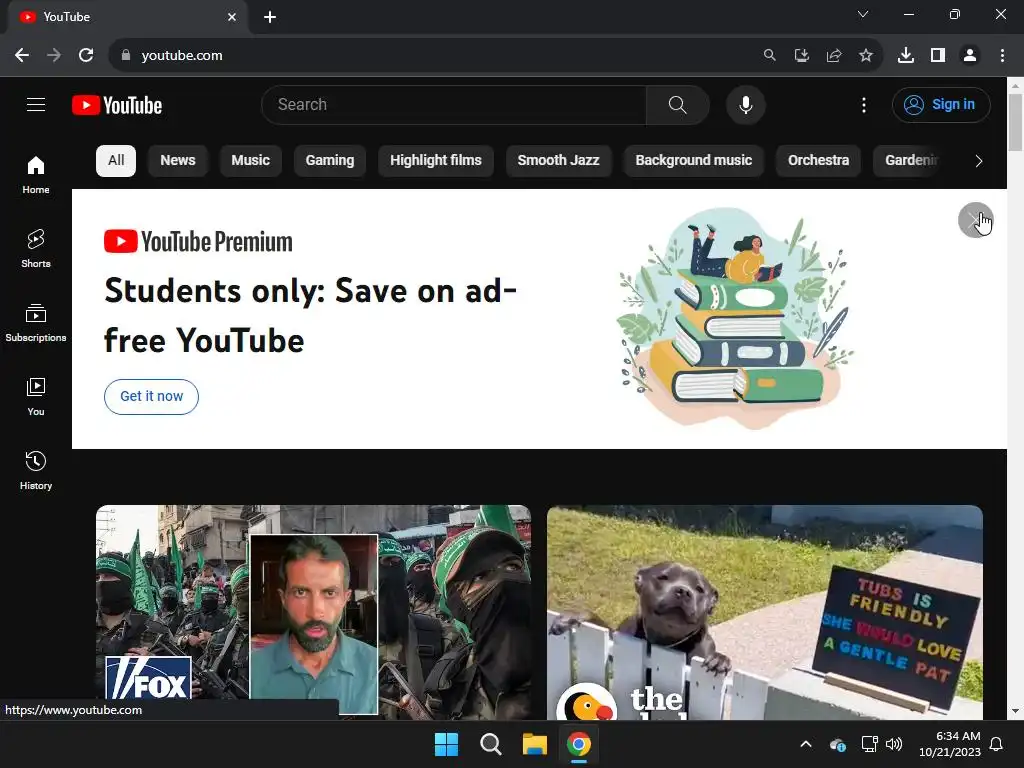Click the install app icon in address bar
The height and width of the screenshot is (768, 1024).
coord(801,56)
